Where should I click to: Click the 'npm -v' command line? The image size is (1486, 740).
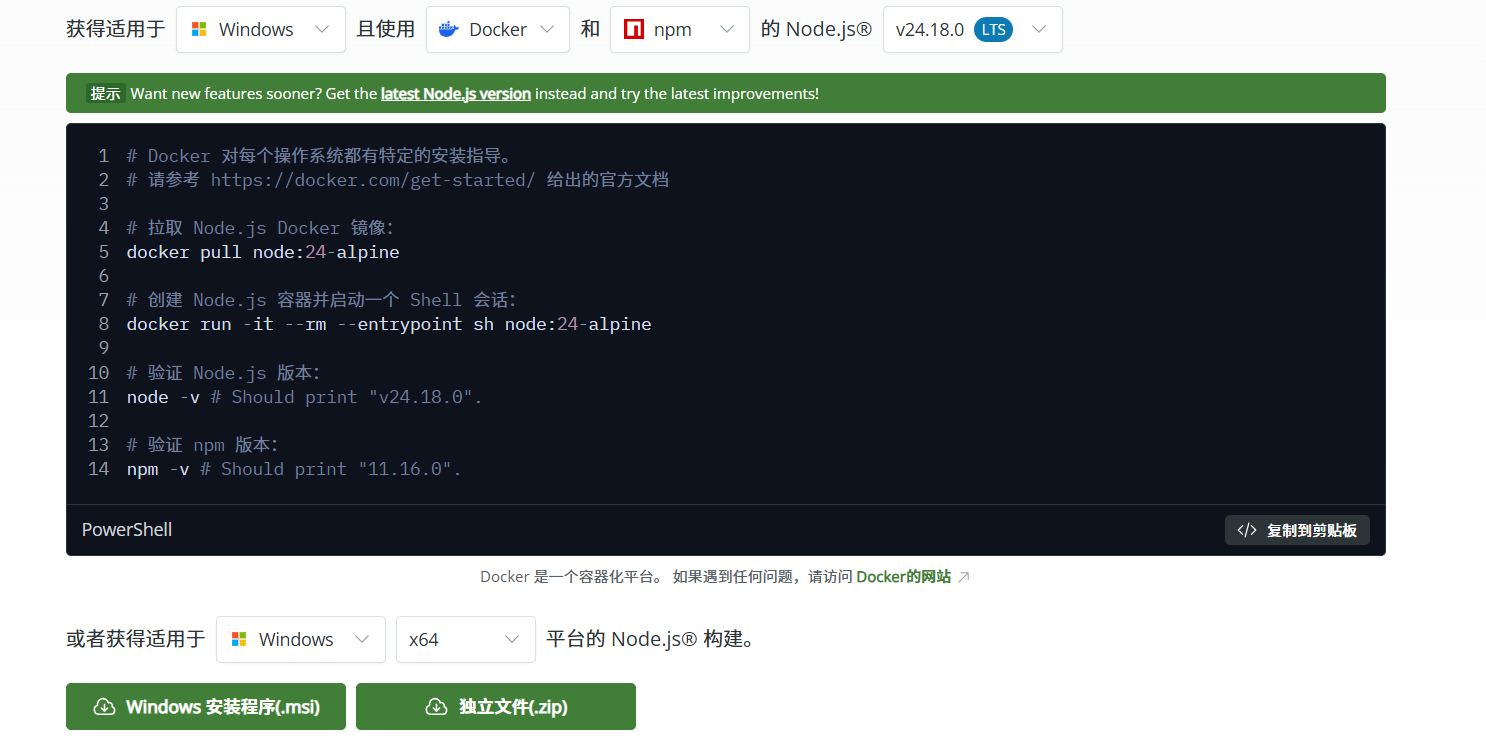point(294,469)
